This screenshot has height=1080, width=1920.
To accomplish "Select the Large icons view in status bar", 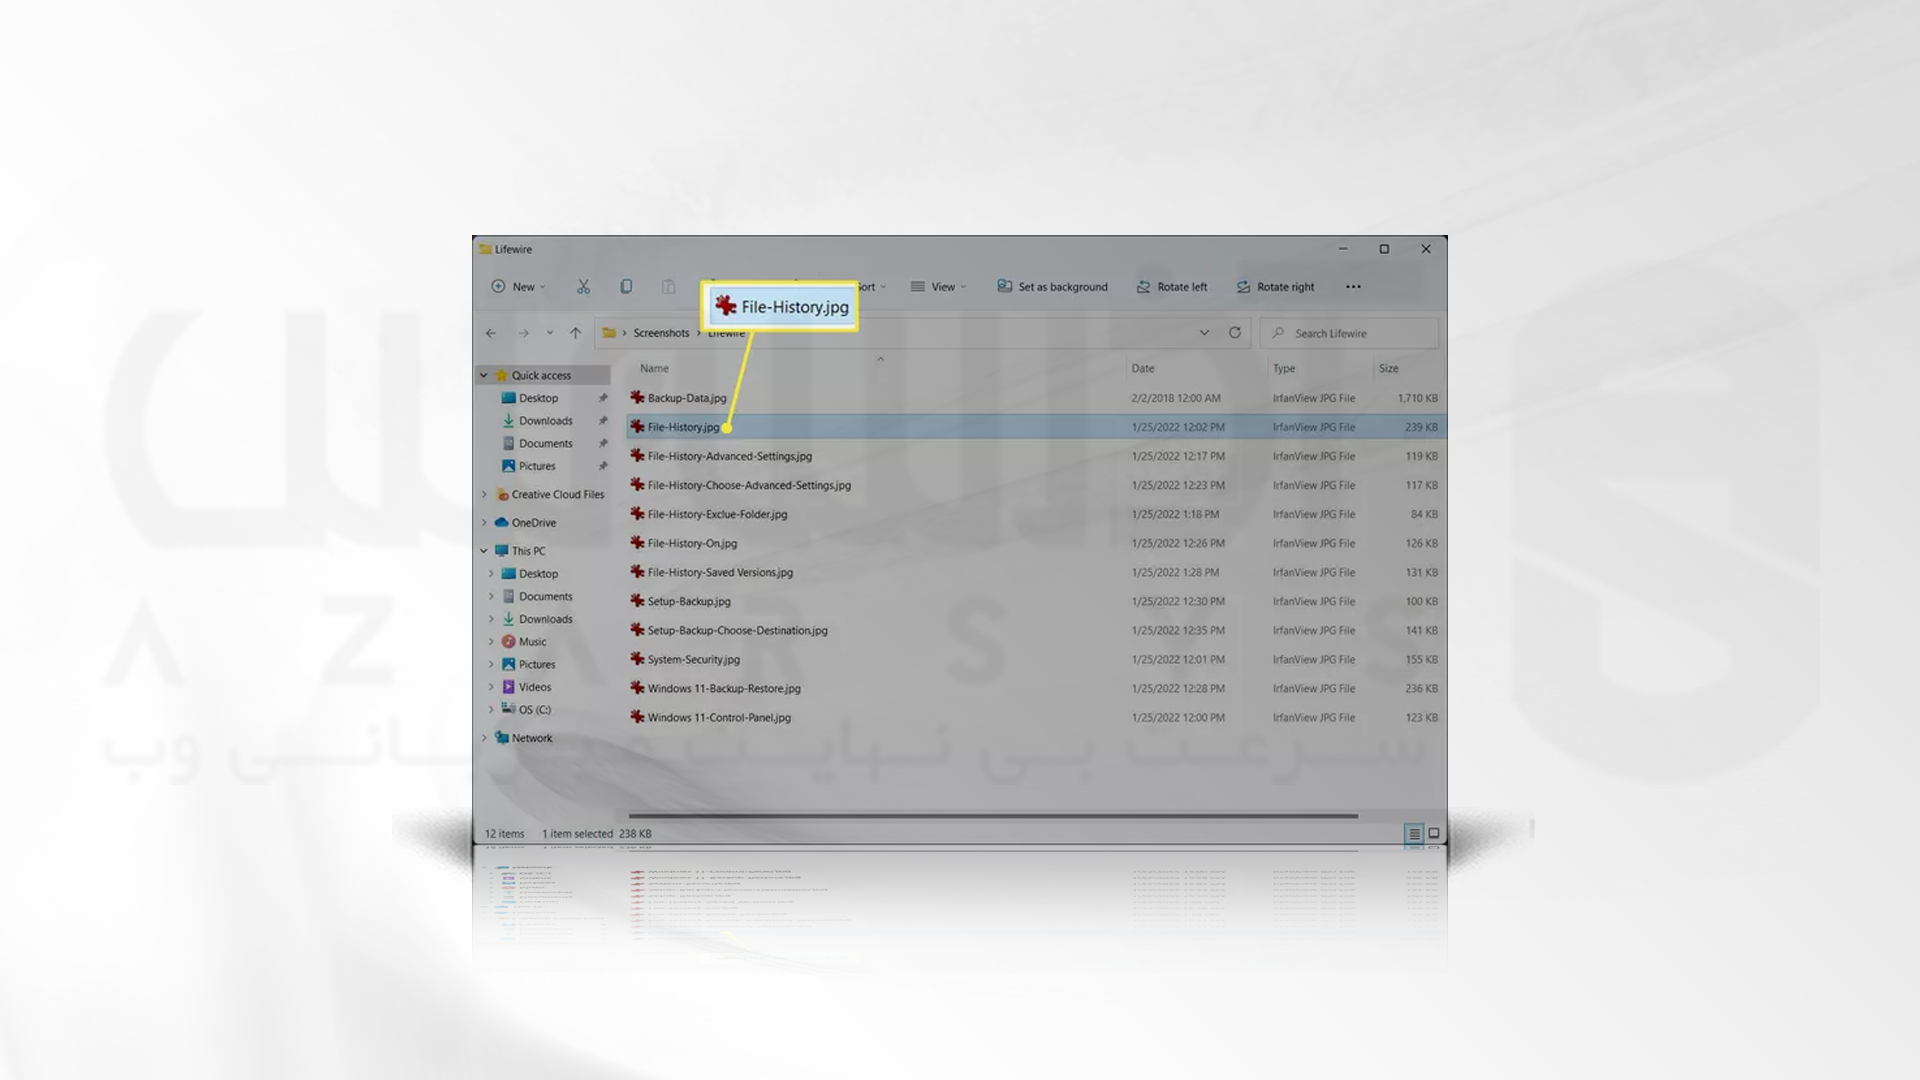I will [1433, 832].
